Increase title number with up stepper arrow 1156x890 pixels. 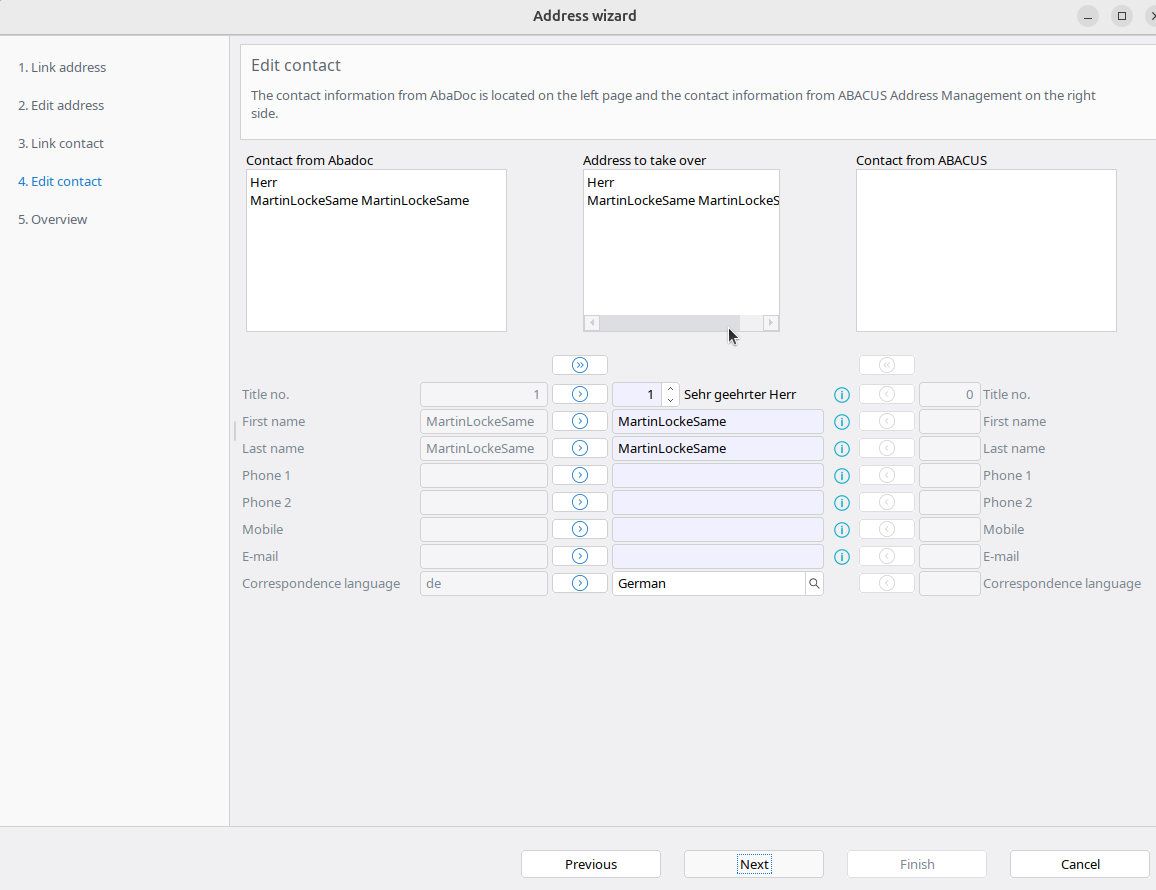tap(671, 389)
